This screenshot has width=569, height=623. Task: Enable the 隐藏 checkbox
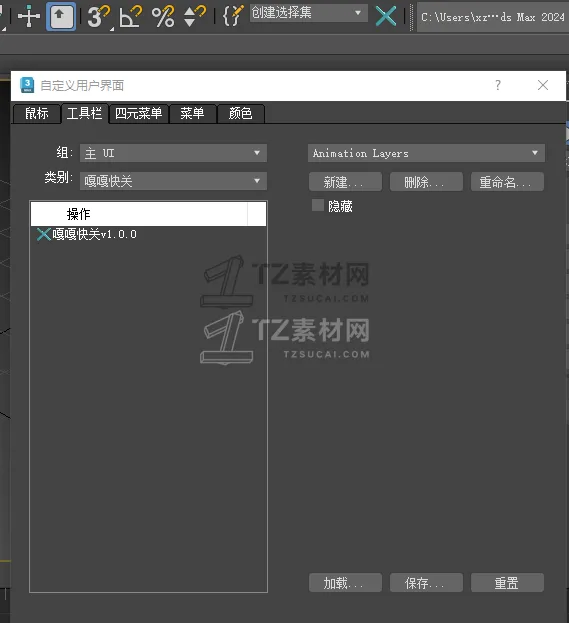click(x=318, y=205)
